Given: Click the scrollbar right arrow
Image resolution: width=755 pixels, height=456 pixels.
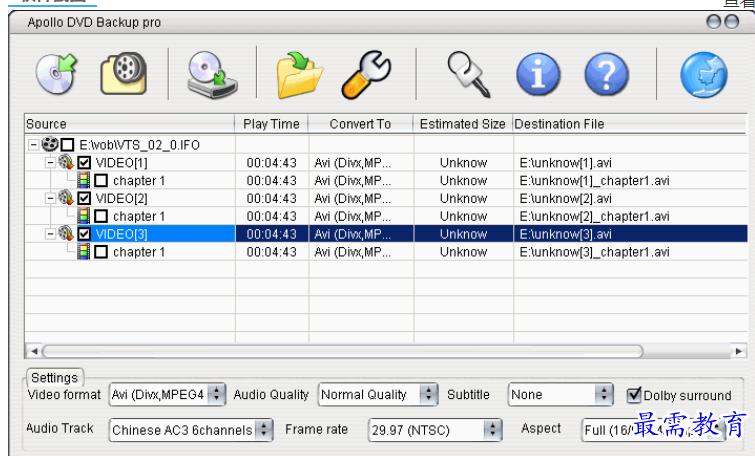Looking at the screenshot, I should click(739, 352).
